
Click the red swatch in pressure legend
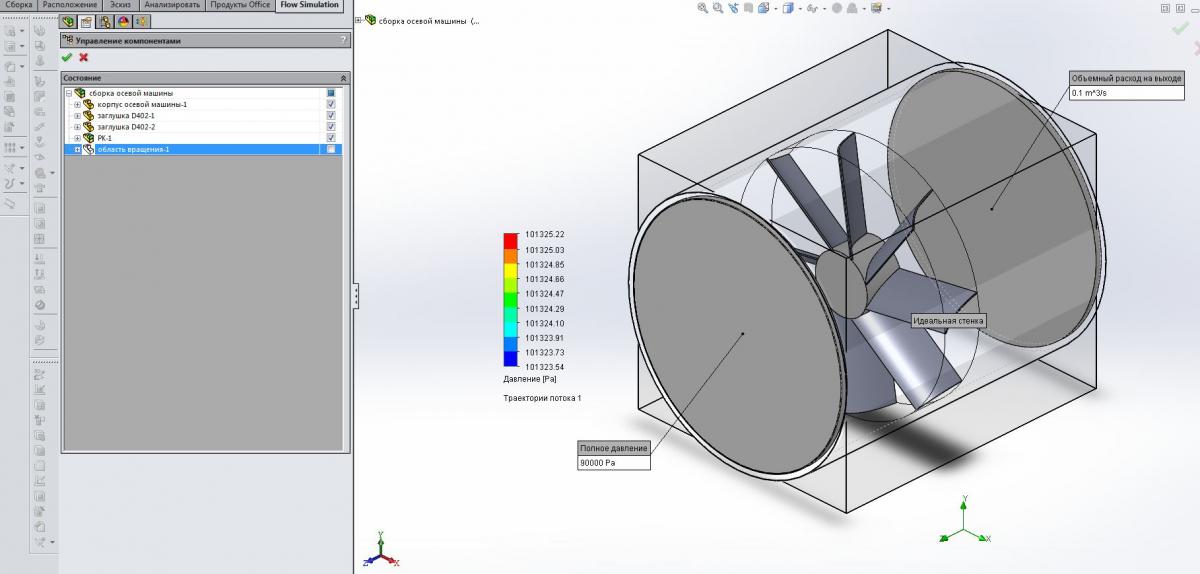pyautogui.click(x=510, y=240)
